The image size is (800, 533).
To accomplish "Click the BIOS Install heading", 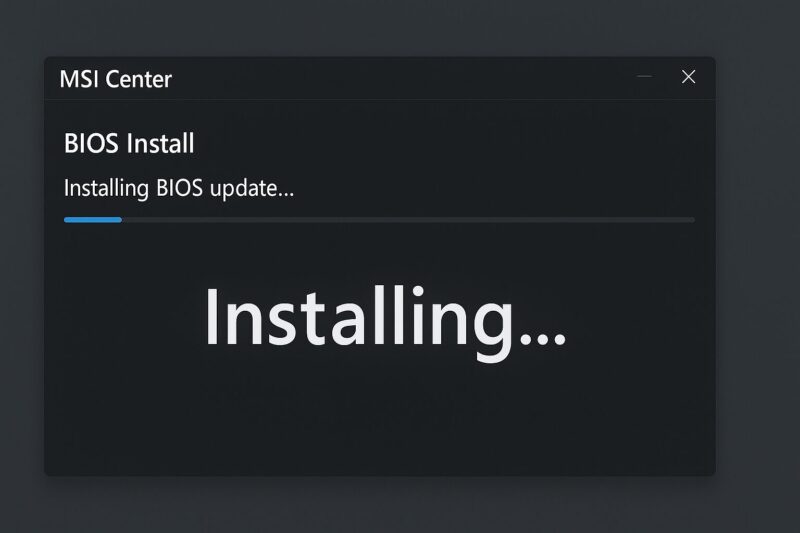I will [x=129, y=143].
